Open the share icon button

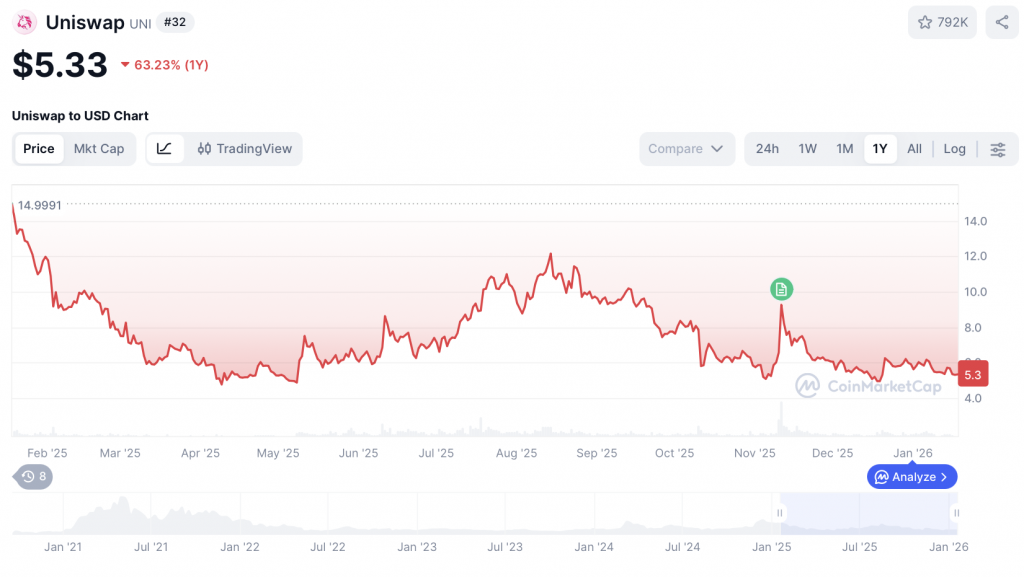coord(1001,22)
